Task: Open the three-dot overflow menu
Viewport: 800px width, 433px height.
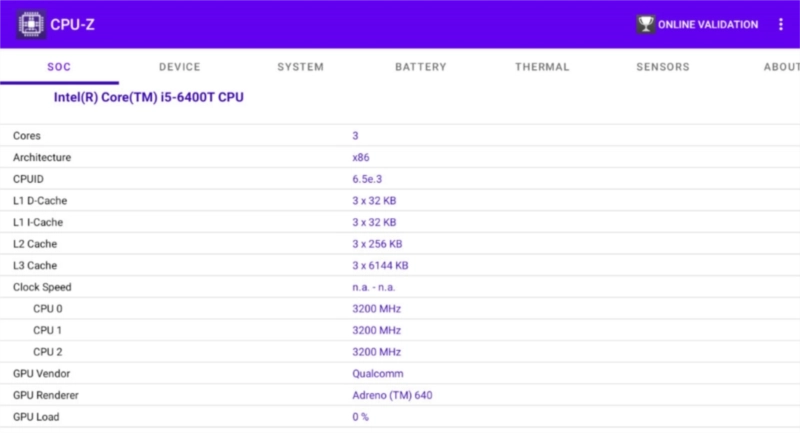Action: pos(781,24)
